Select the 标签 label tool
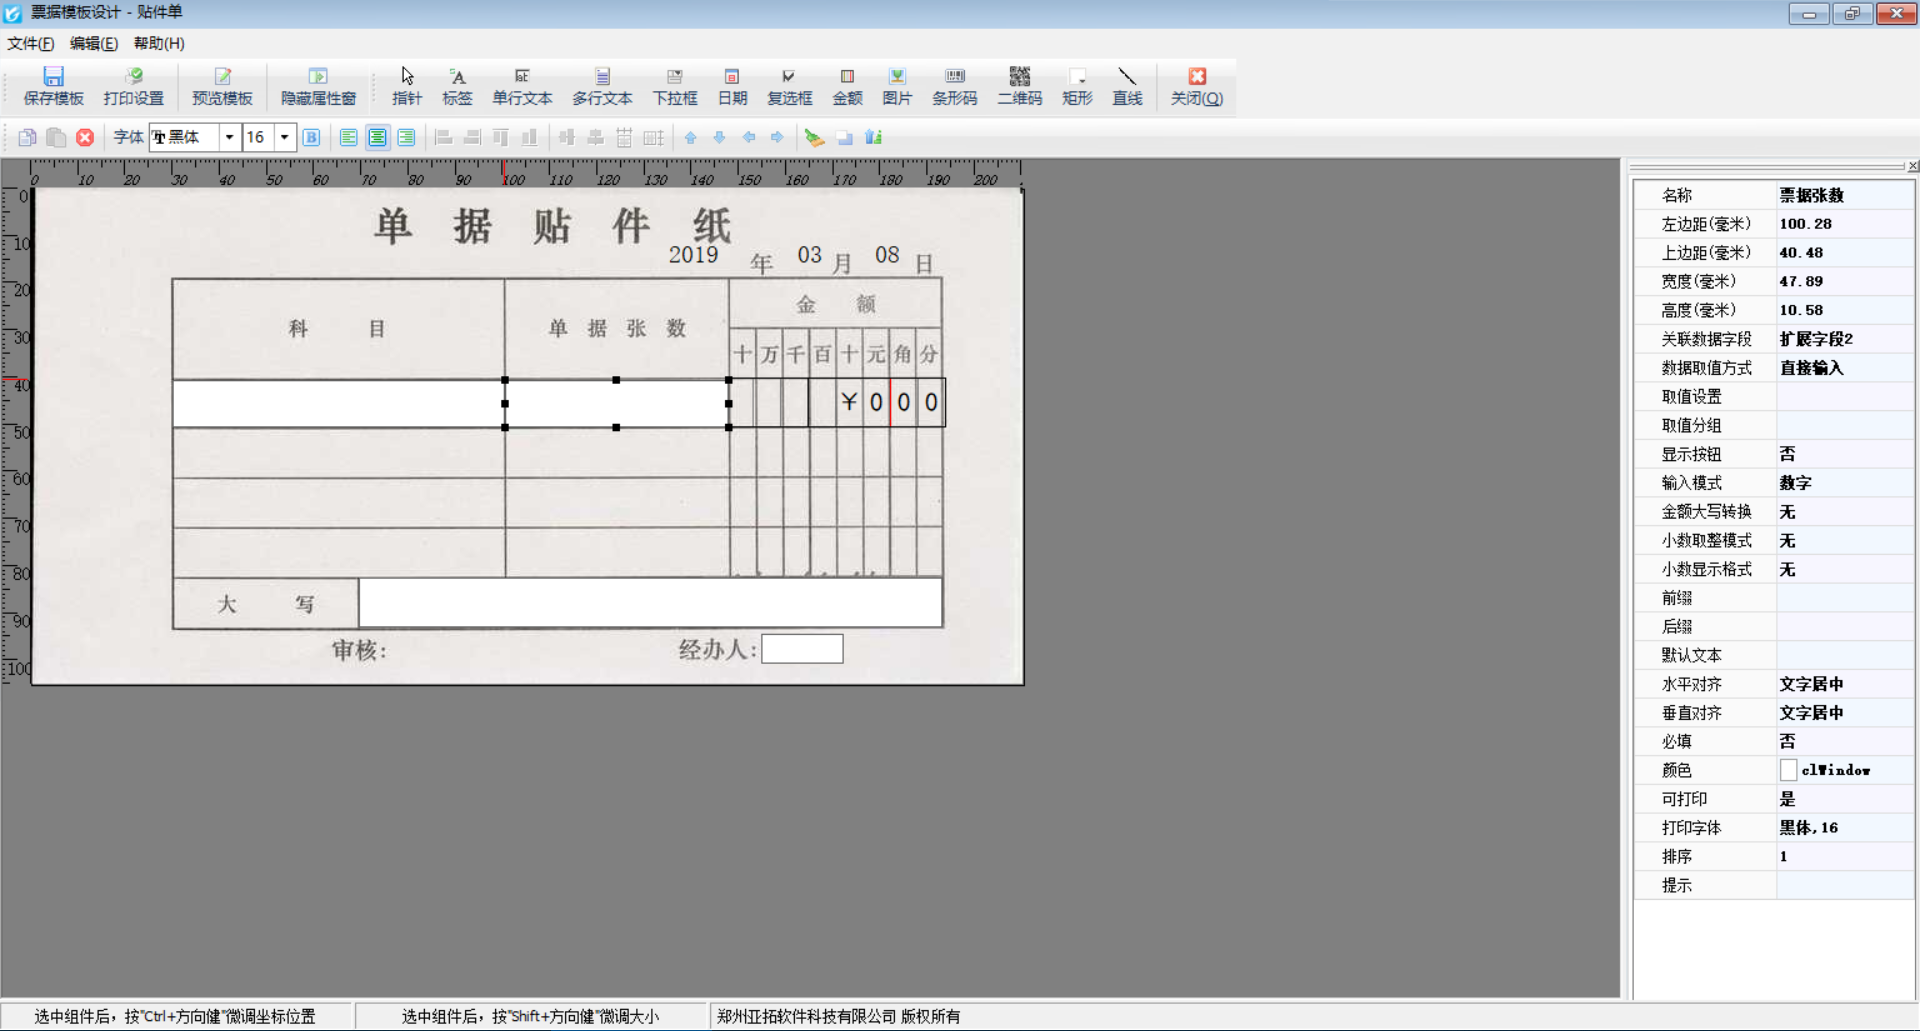Image resolution: width=1920 pixels, height=1031 pixels. pos(457,87)
